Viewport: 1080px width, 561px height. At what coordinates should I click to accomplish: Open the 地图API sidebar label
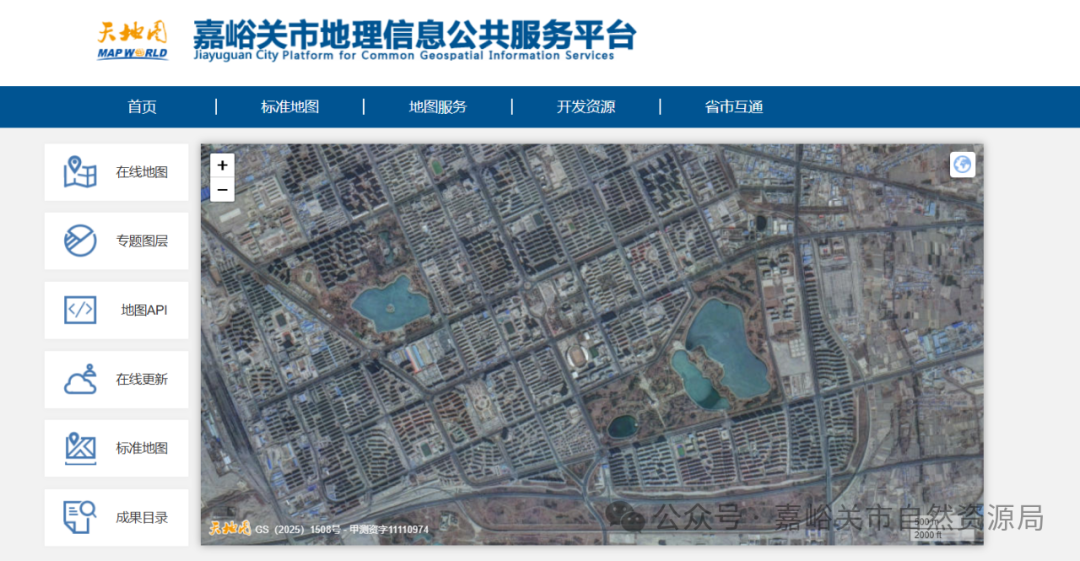(144, 310)
